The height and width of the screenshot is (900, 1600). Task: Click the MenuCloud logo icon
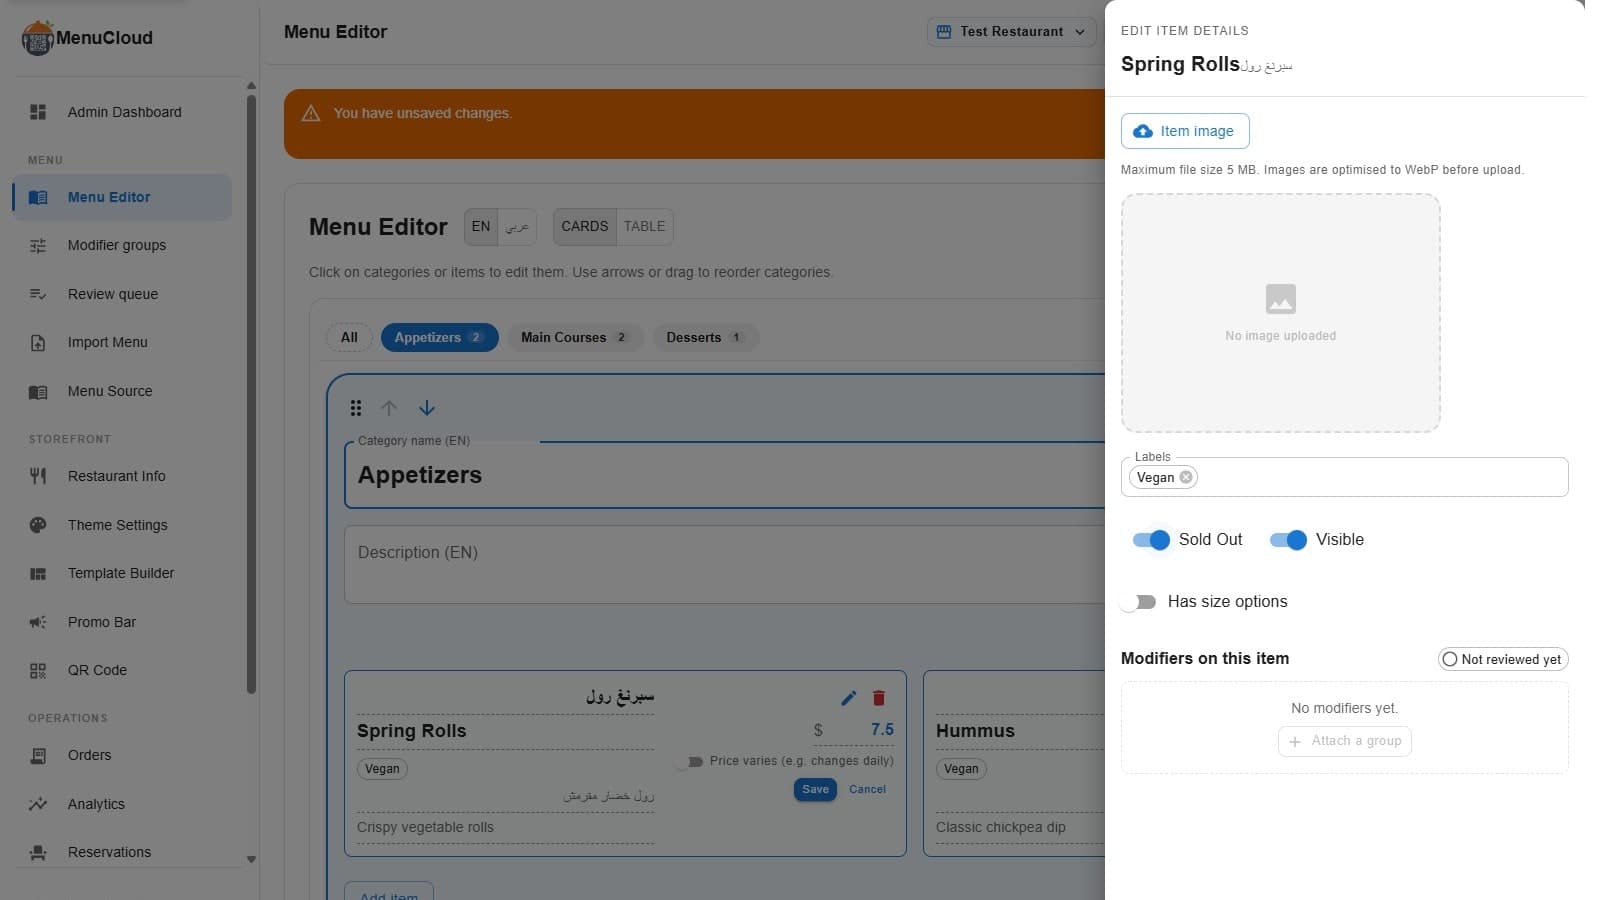click(x=37, y=38)
